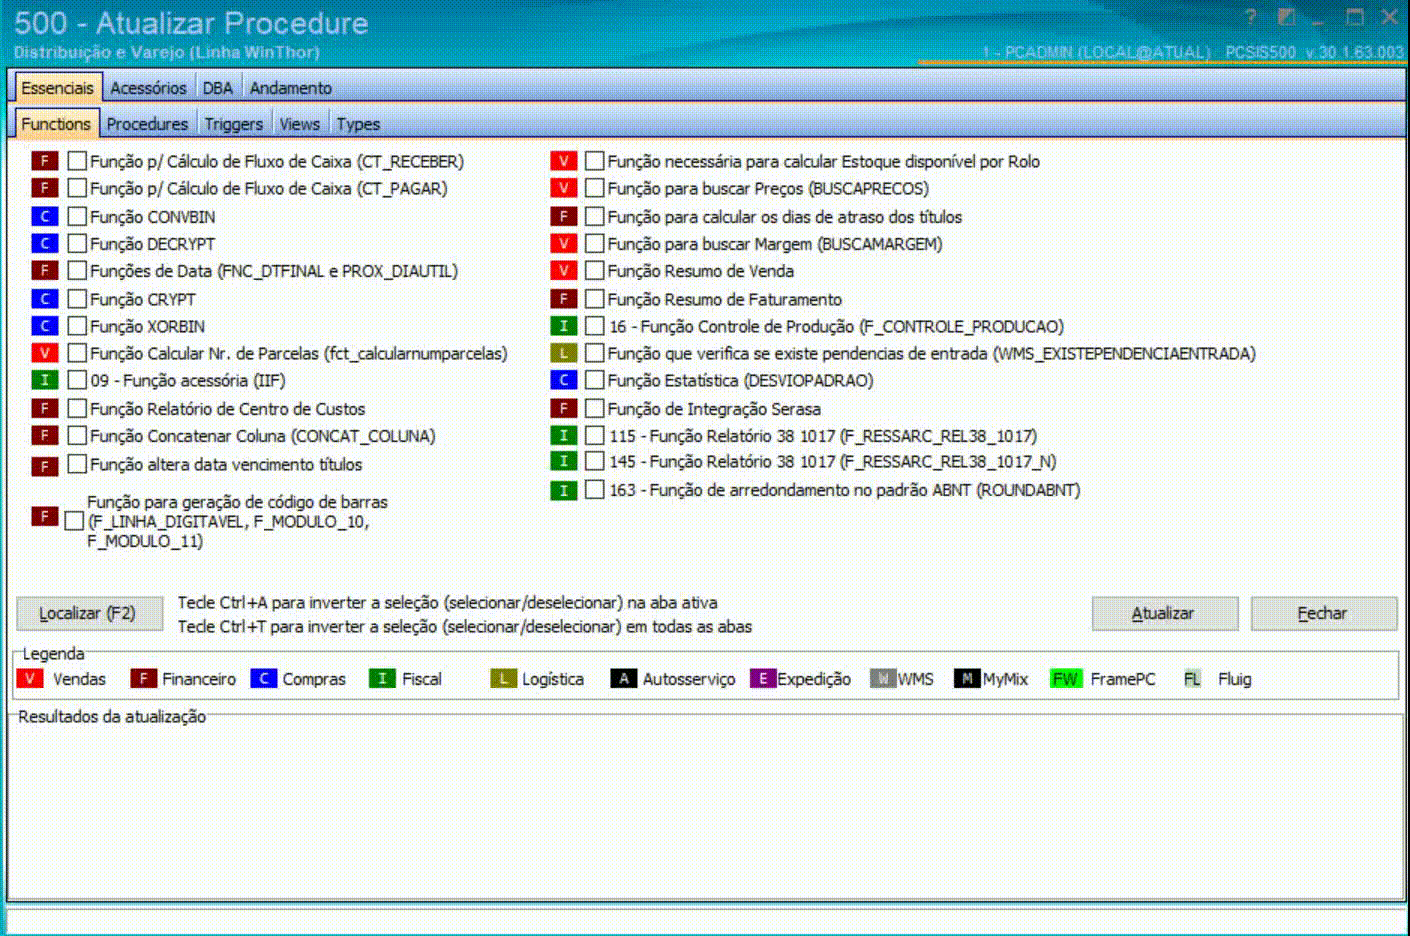Click the MyMix legend label

(x=1005, y=679)
